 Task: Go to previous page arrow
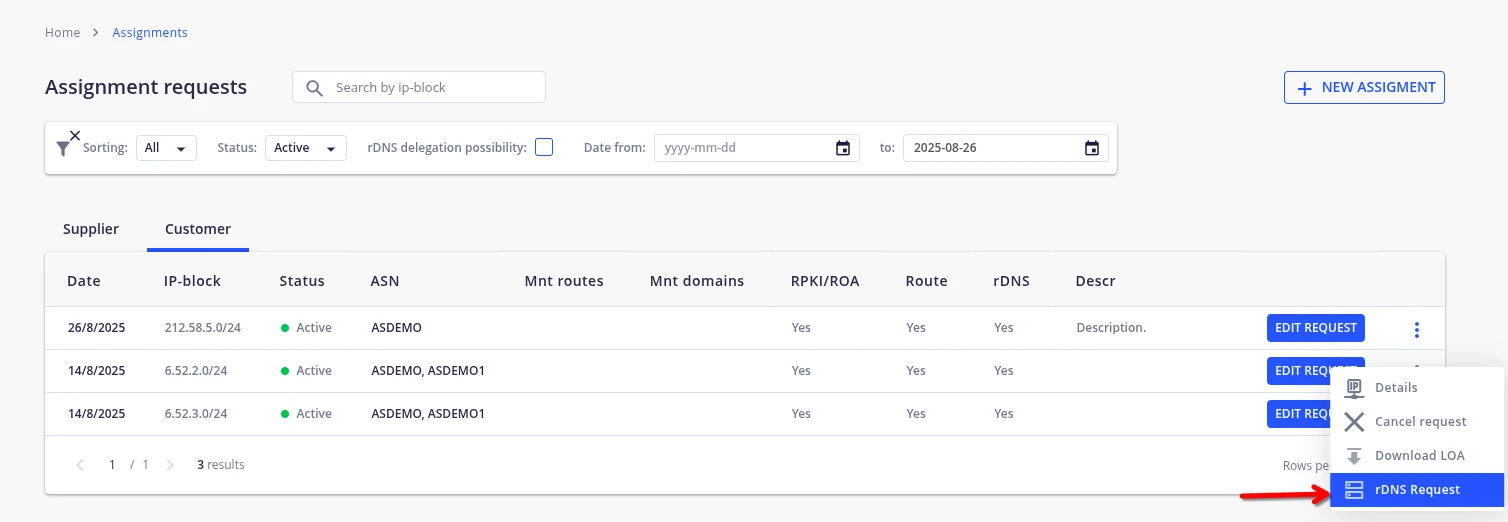point(81,465)
